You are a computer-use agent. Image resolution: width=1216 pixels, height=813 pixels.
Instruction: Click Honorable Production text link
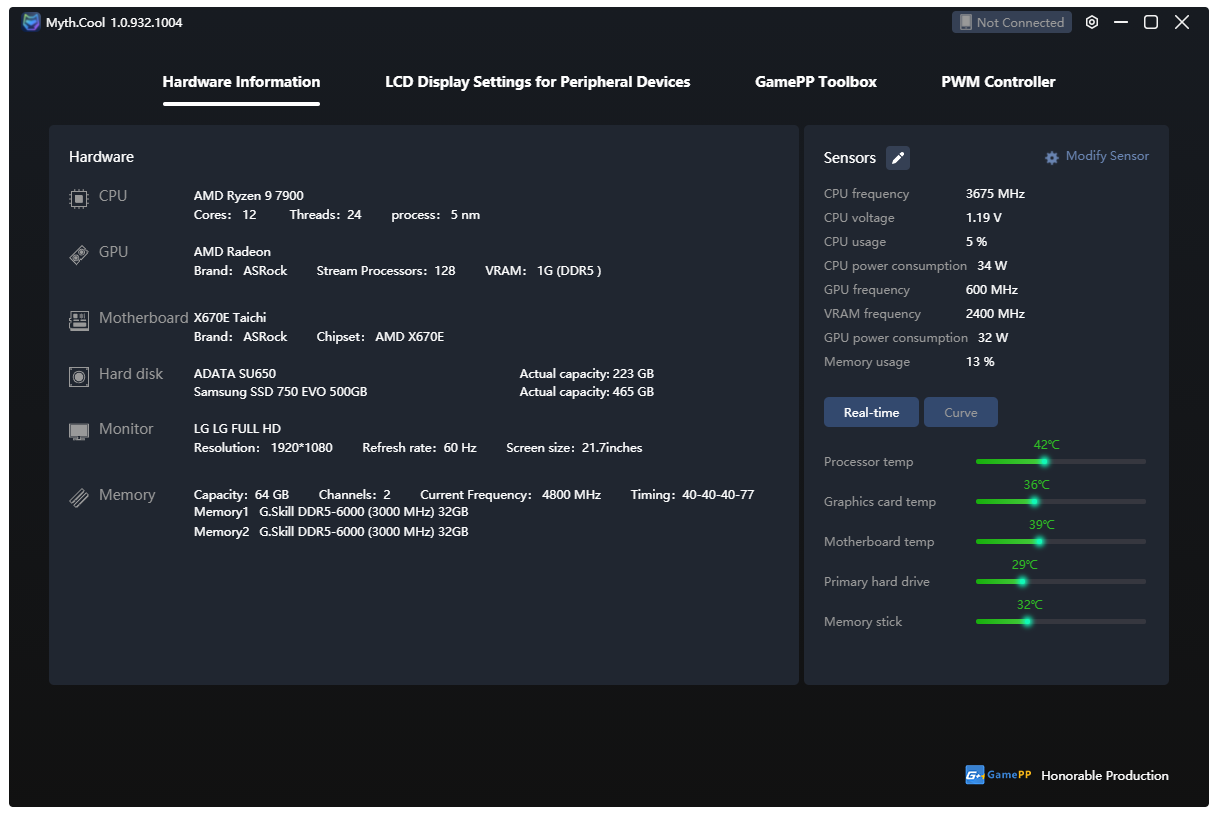tap(1105, 775)
